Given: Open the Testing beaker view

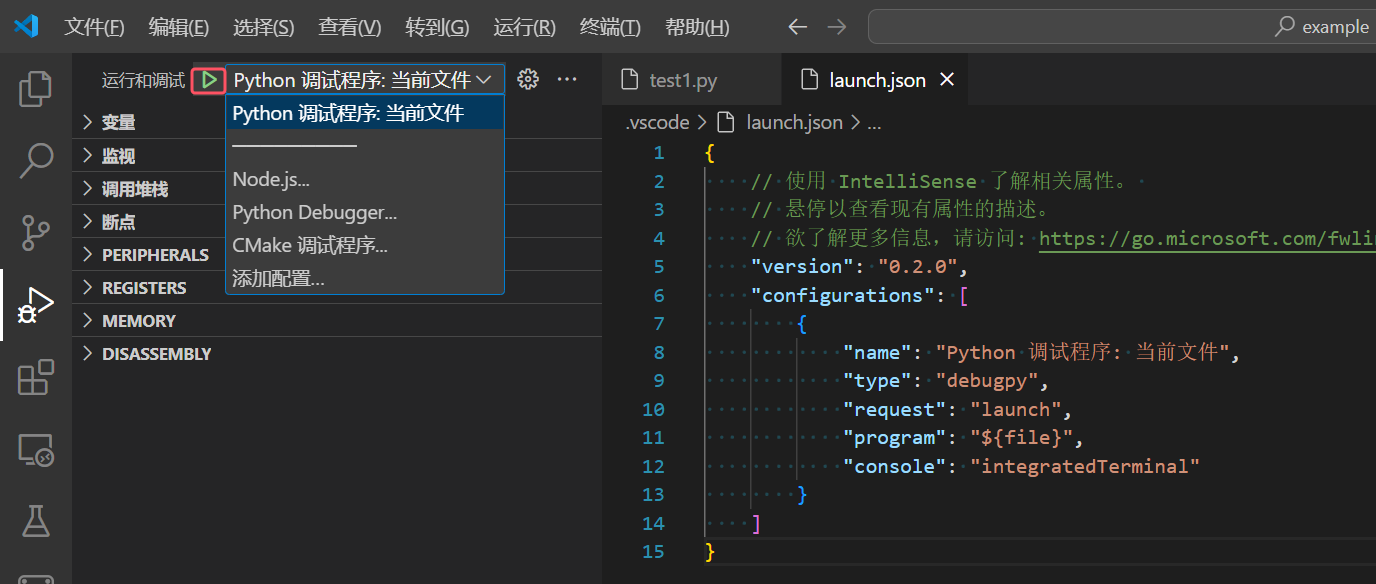Looking at the screenshot, I should click(36, 521).
